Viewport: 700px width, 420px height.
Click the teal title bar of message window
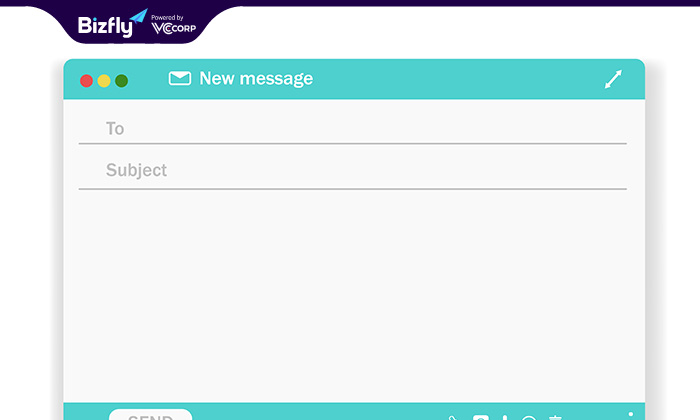(354, 79)
